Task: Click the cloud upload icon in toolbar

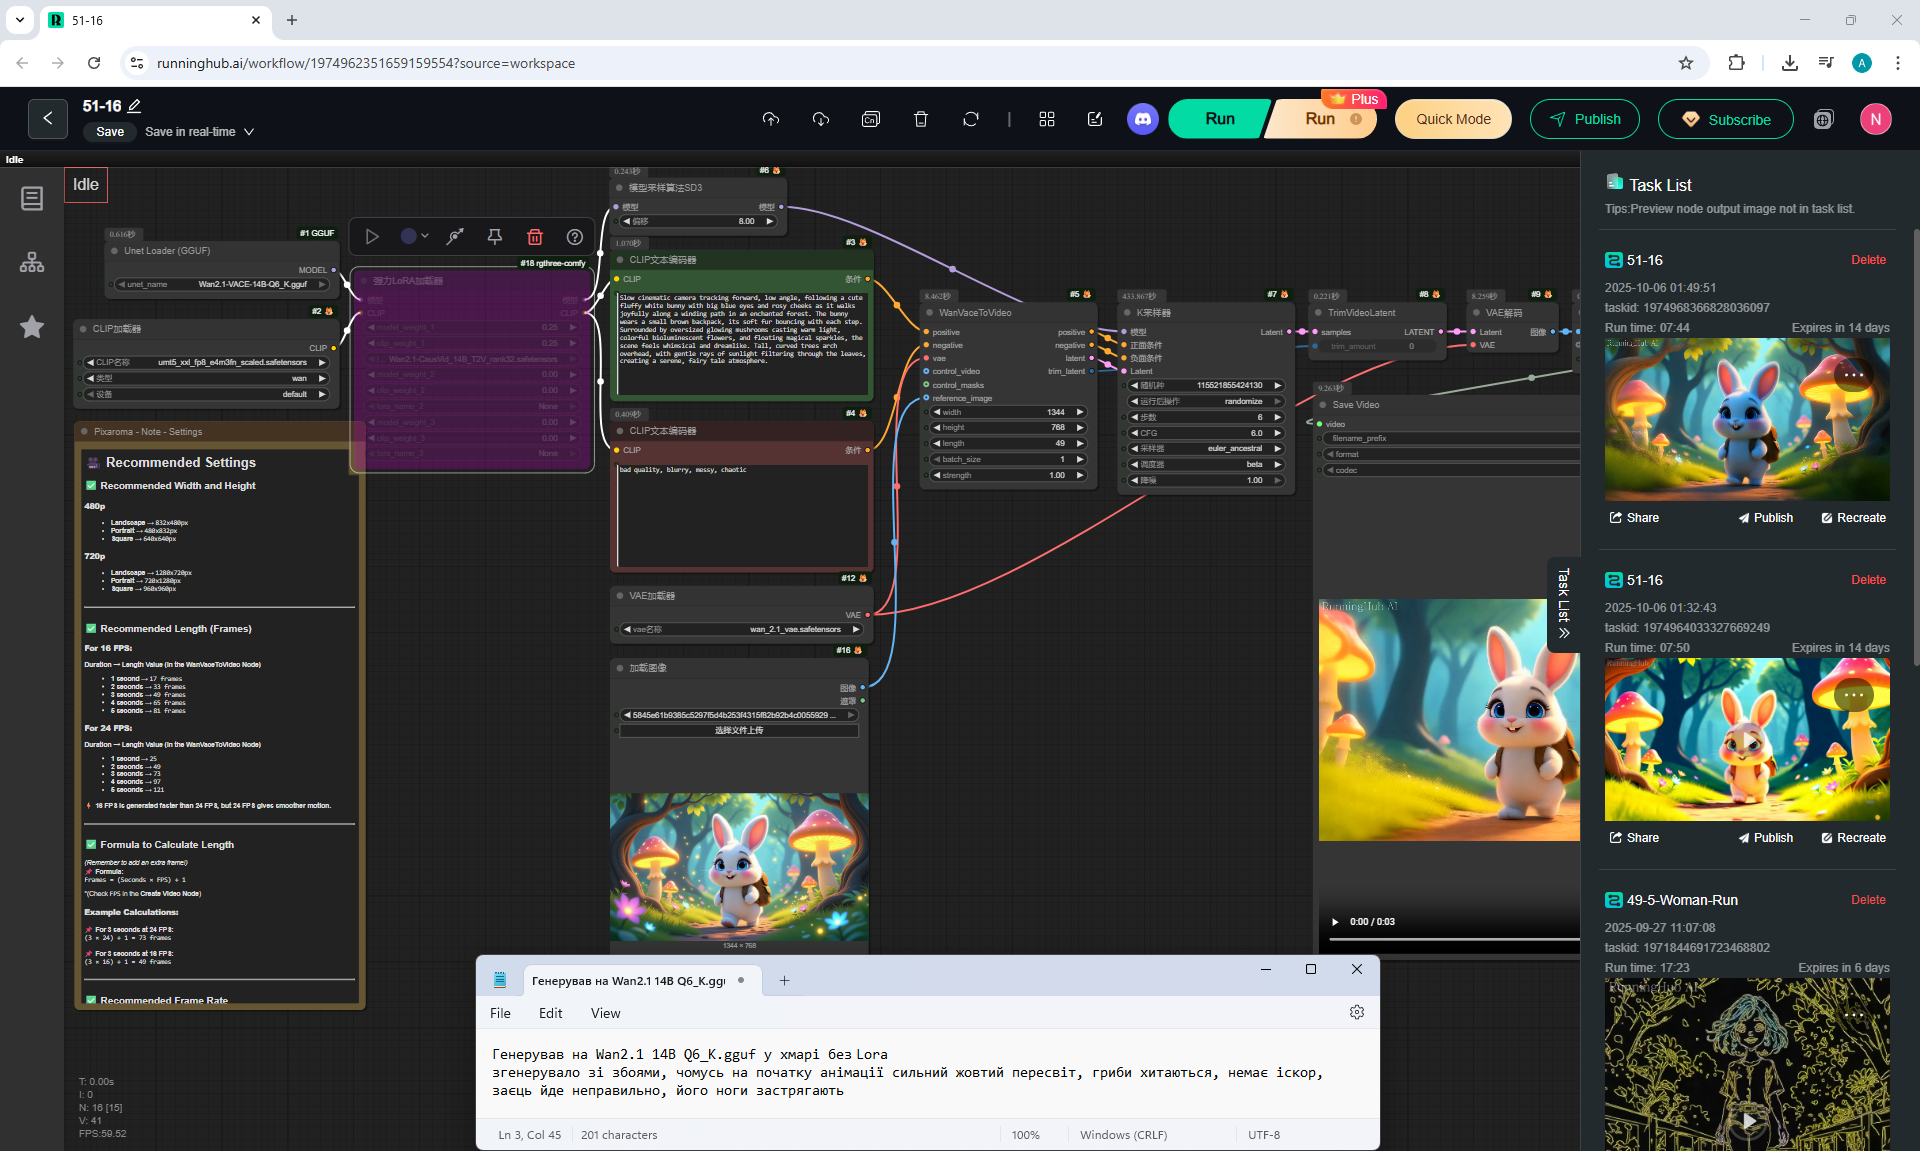Action: click(x=770, y=119)
